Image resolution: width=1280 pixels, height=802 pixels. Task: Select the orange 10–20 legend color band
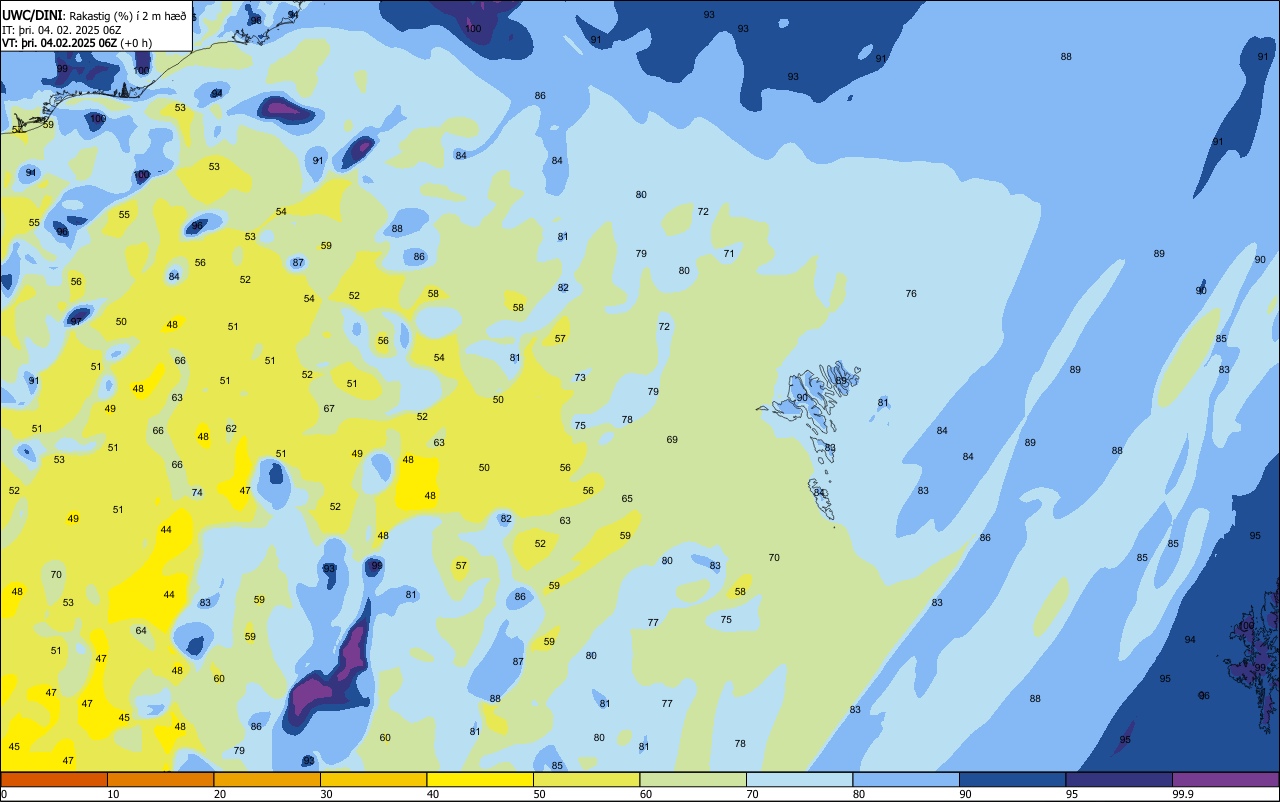pos(160,779)
